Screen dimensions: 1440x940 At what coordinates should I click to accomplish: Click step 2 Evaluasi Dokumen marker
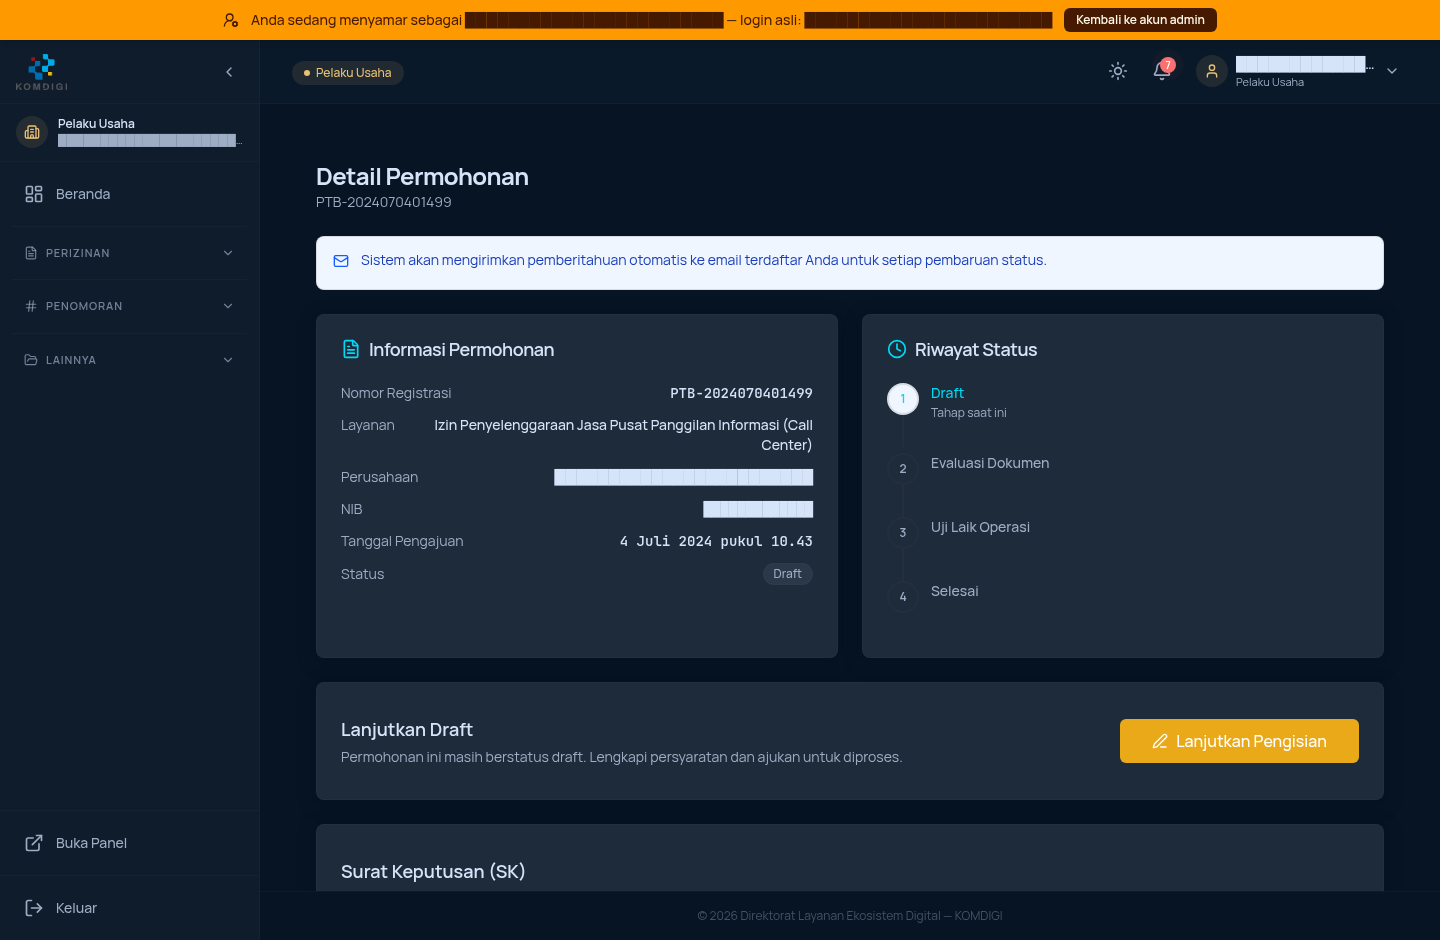(x=903, y=469)
